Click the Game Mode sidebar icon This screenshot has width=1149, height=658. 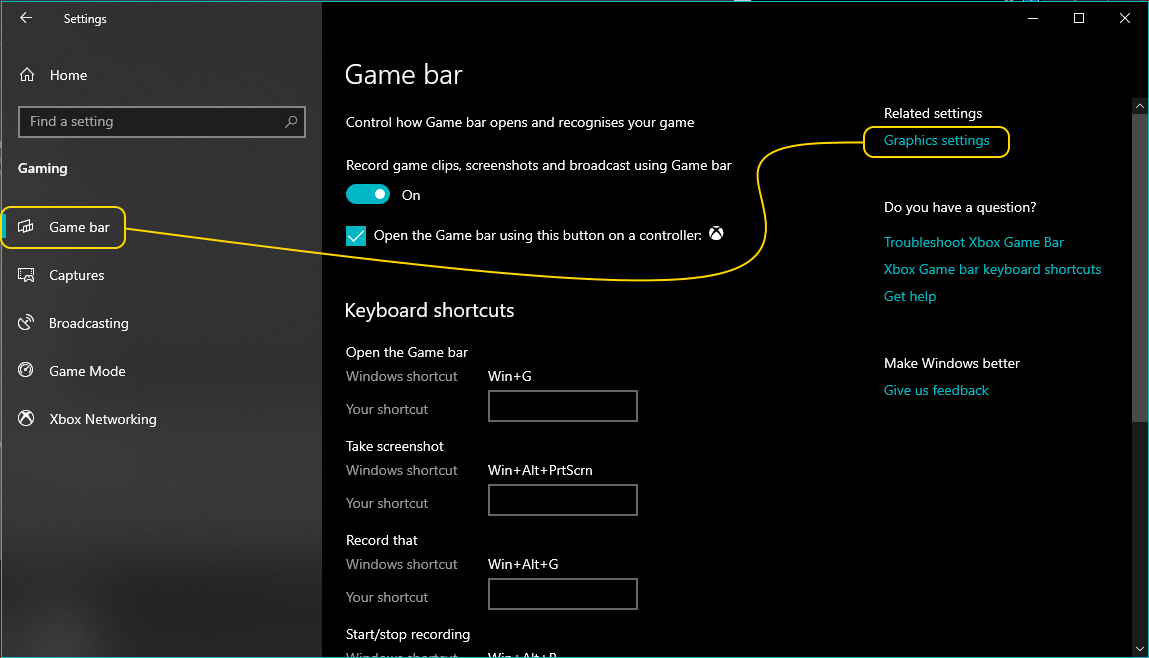pos(26,370)
